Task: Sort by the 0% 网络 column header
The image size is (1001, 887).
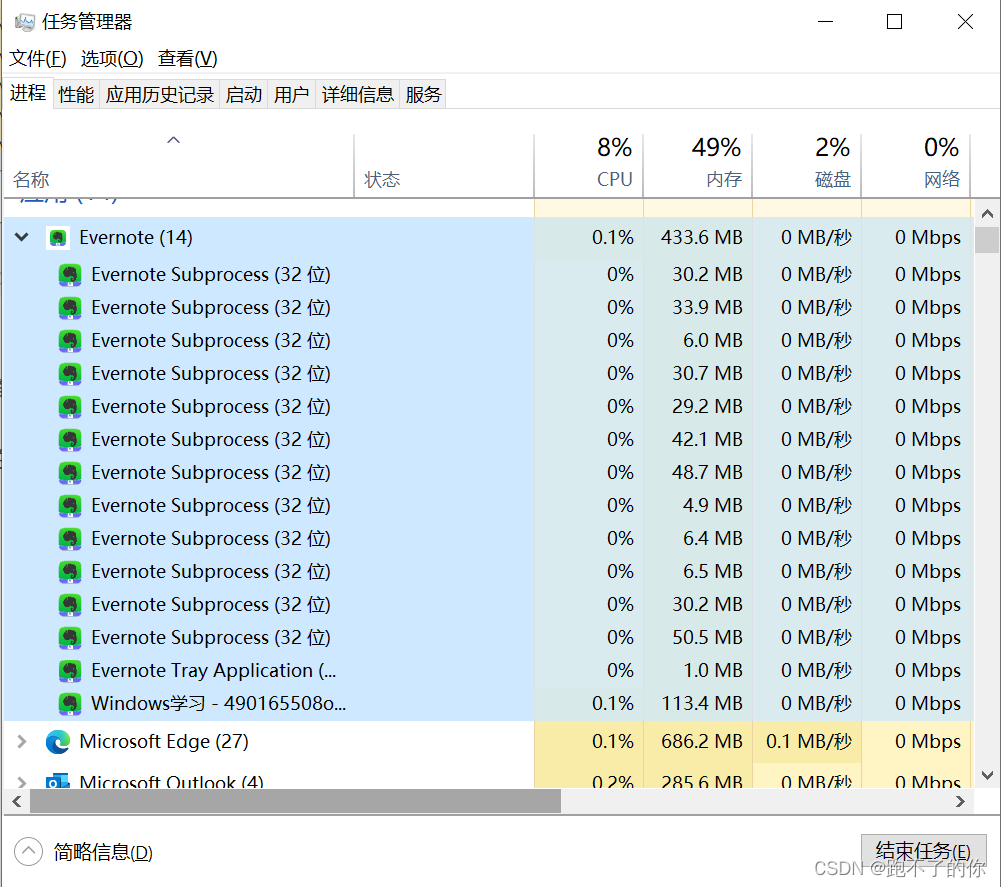Action: point(916,165)
